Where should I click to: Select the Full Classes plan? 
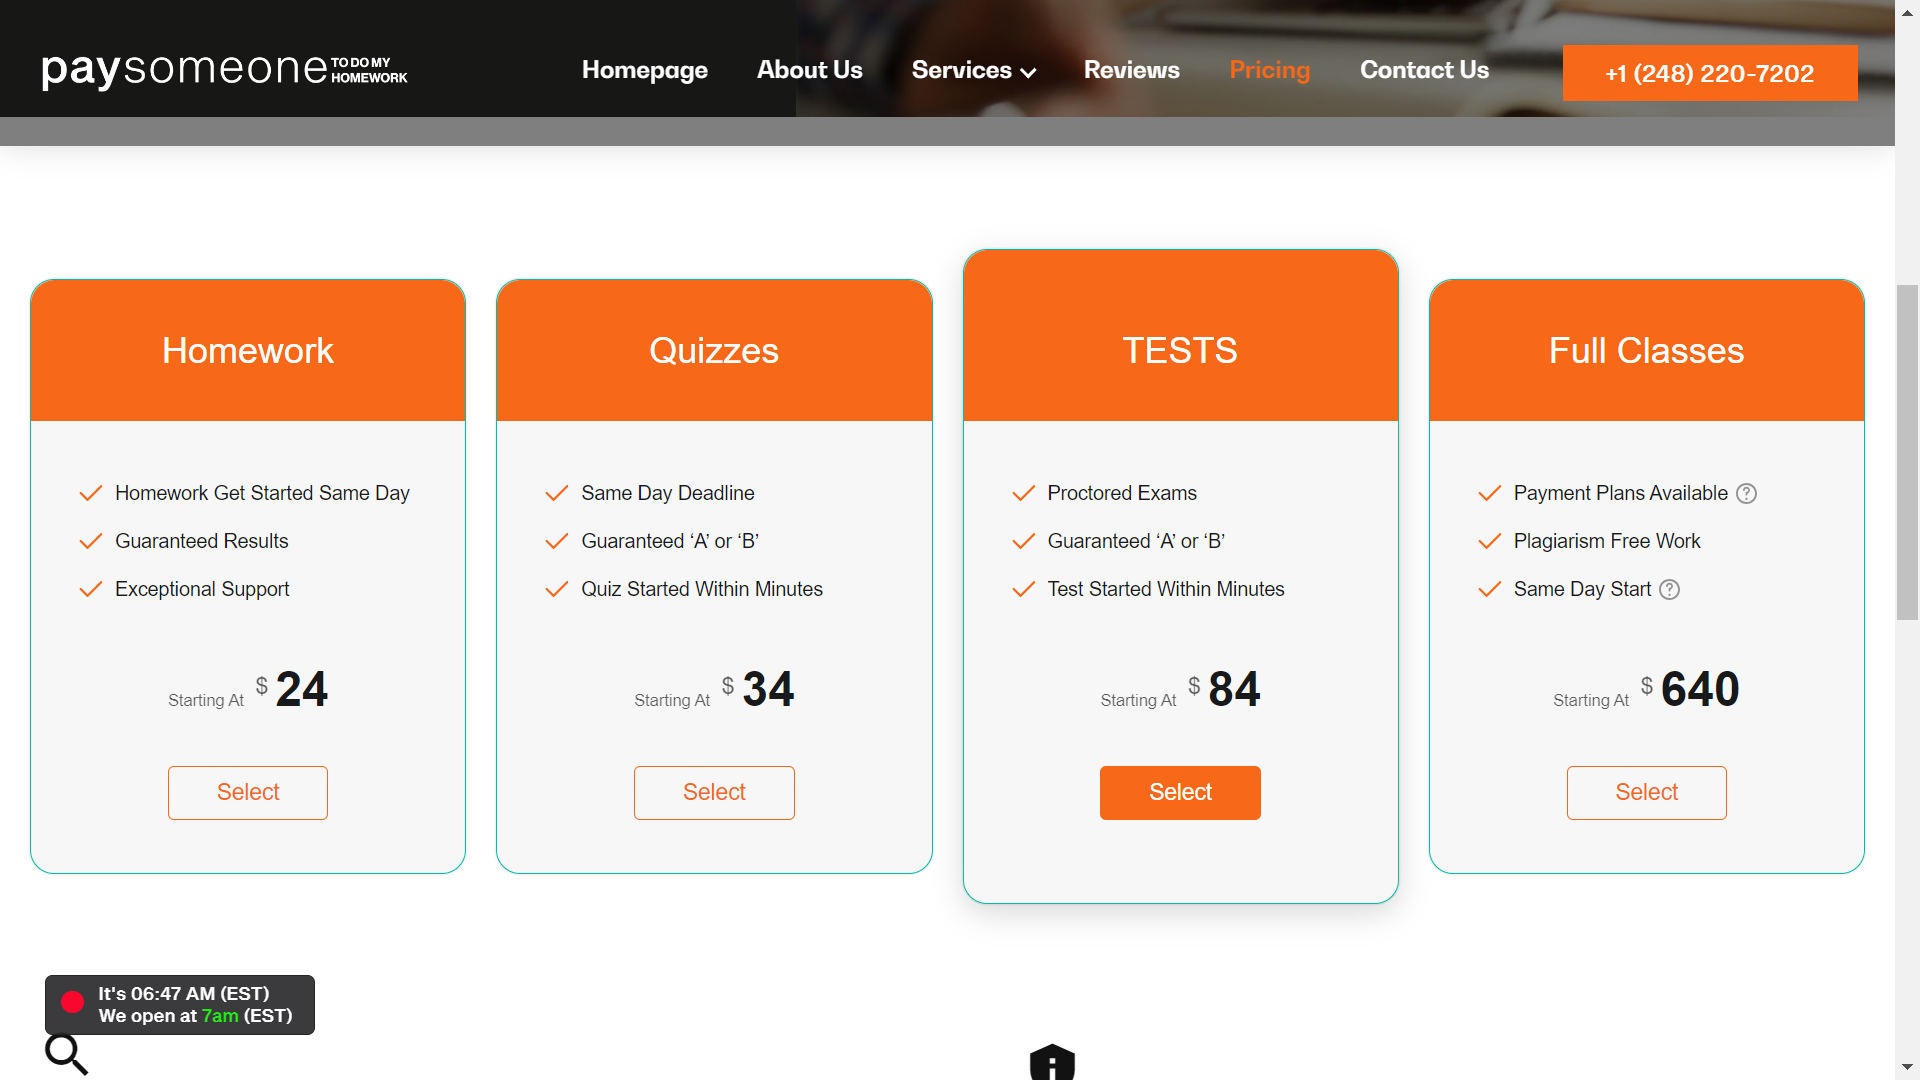tap(1646, 792)
